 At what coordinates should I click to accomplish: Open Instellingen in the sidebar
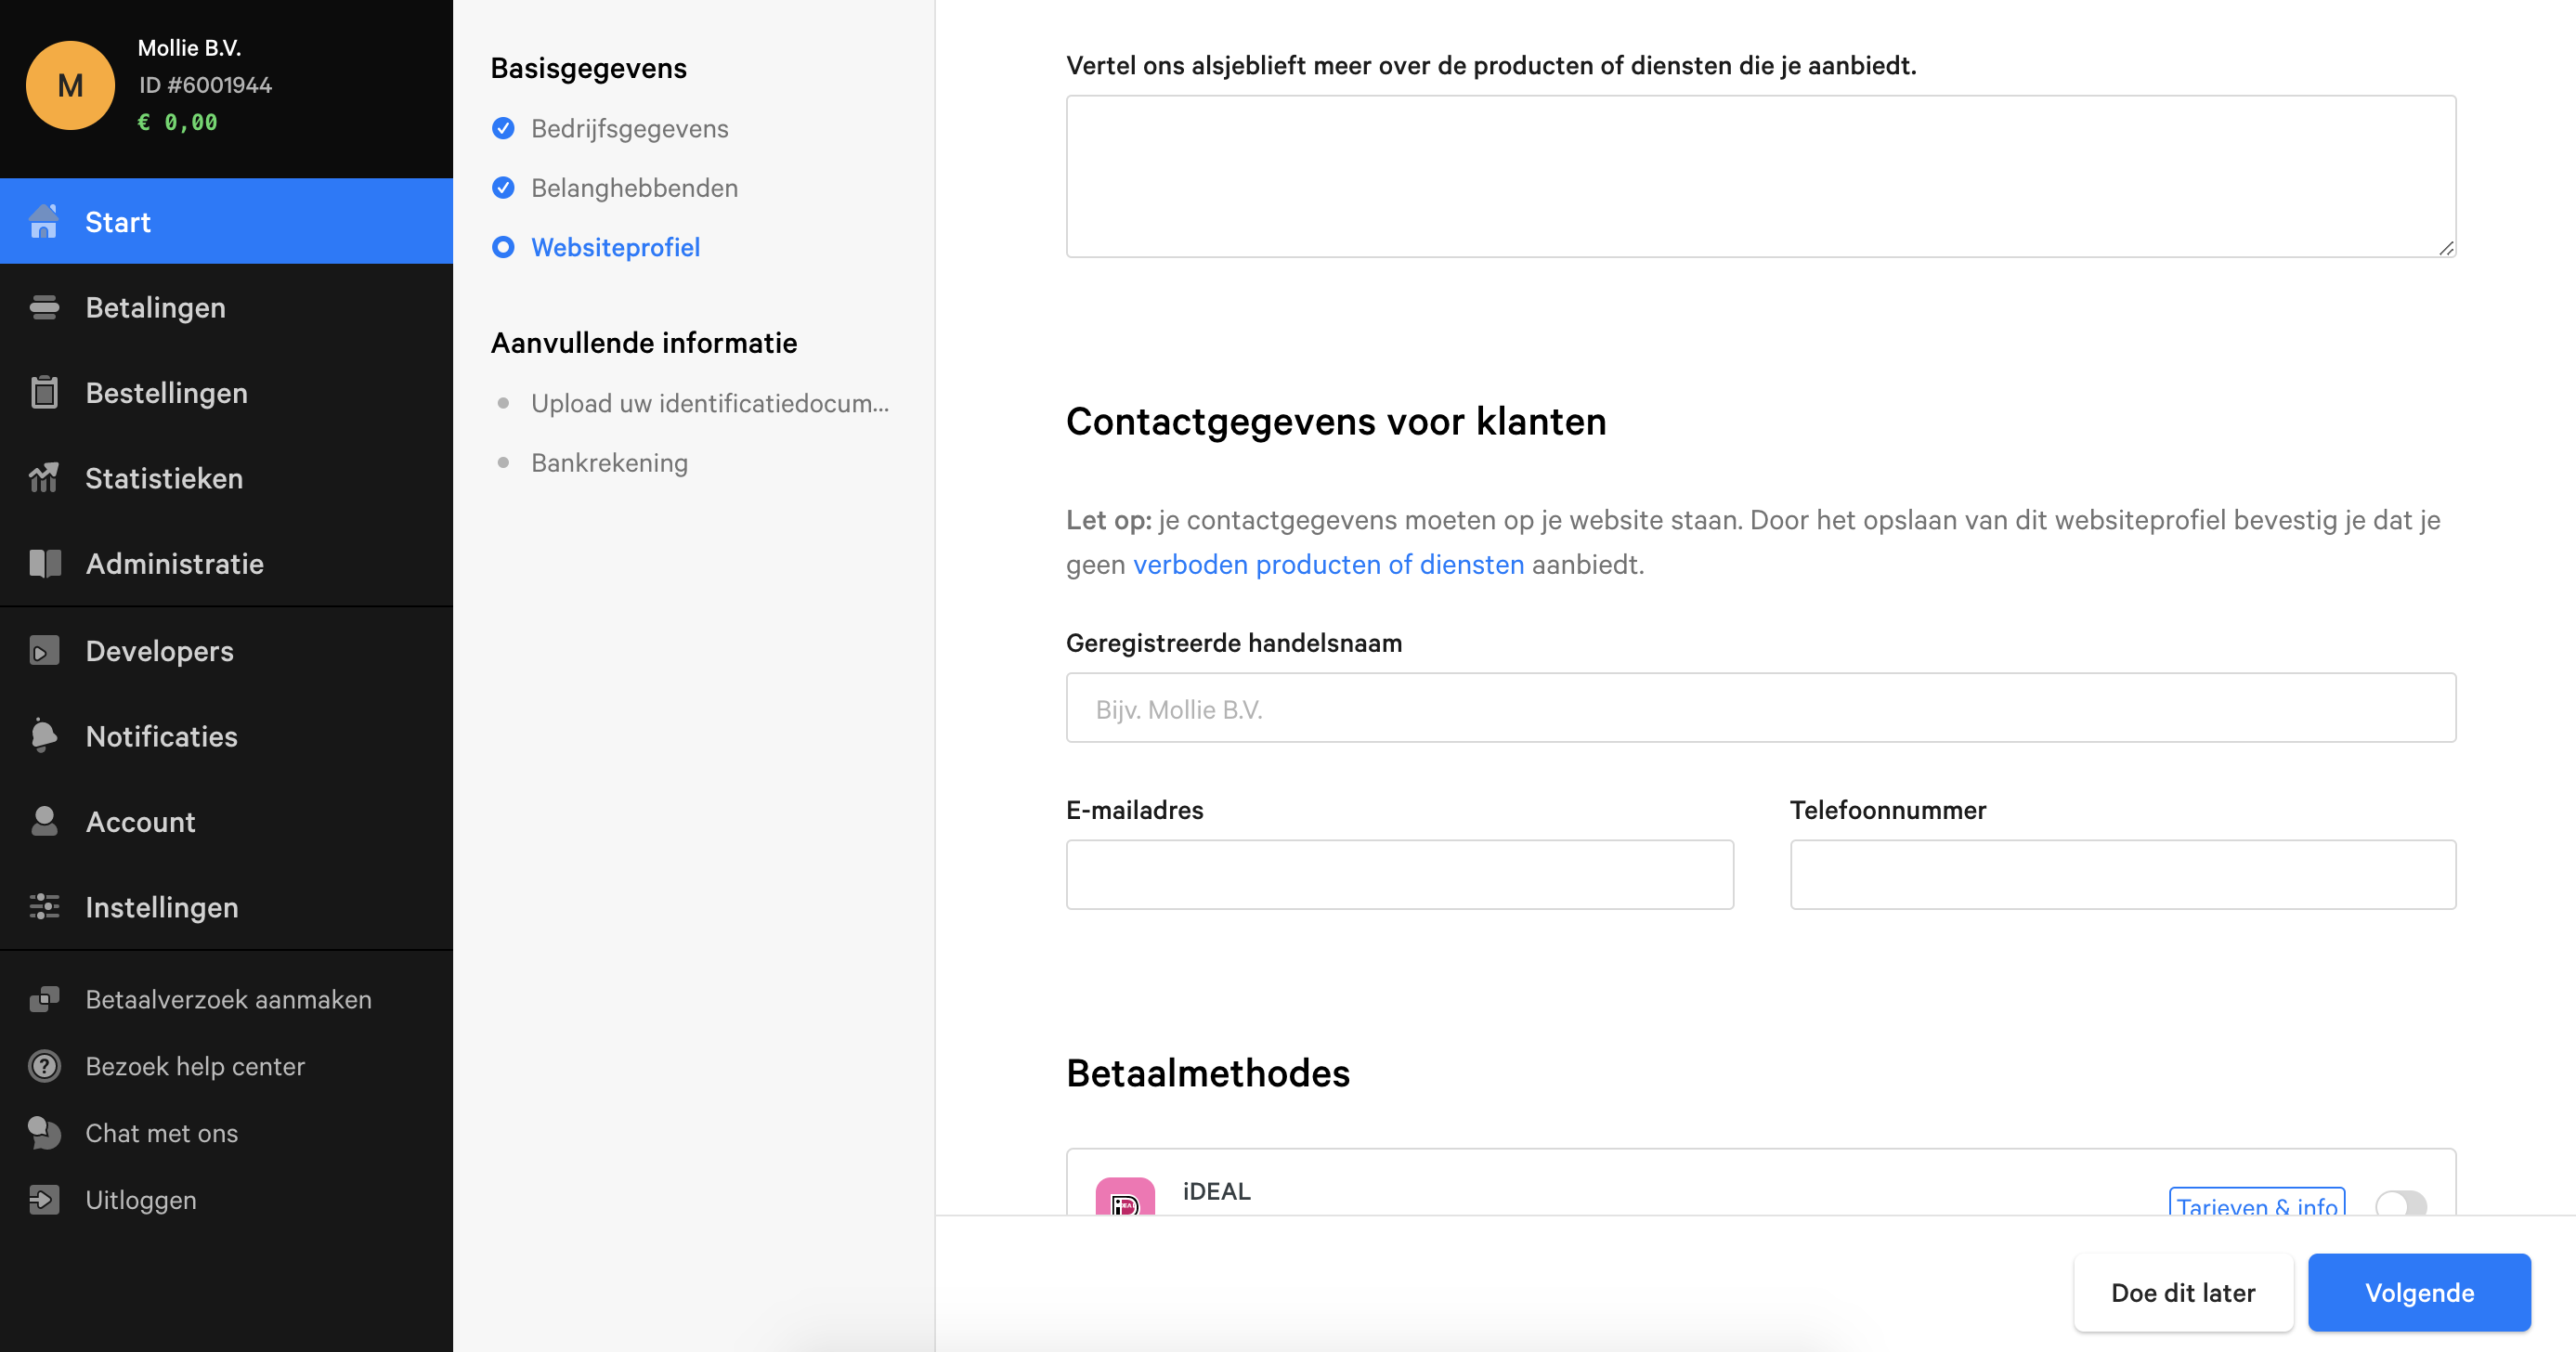coord(226,906)
